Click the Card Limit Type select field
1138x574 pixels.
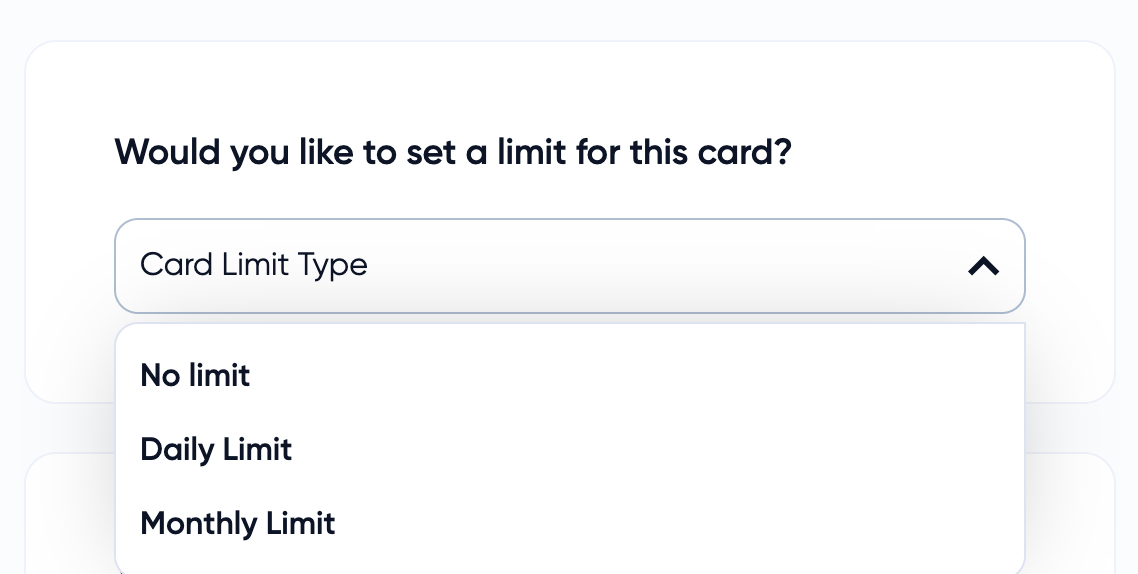(x=570, y=266)
